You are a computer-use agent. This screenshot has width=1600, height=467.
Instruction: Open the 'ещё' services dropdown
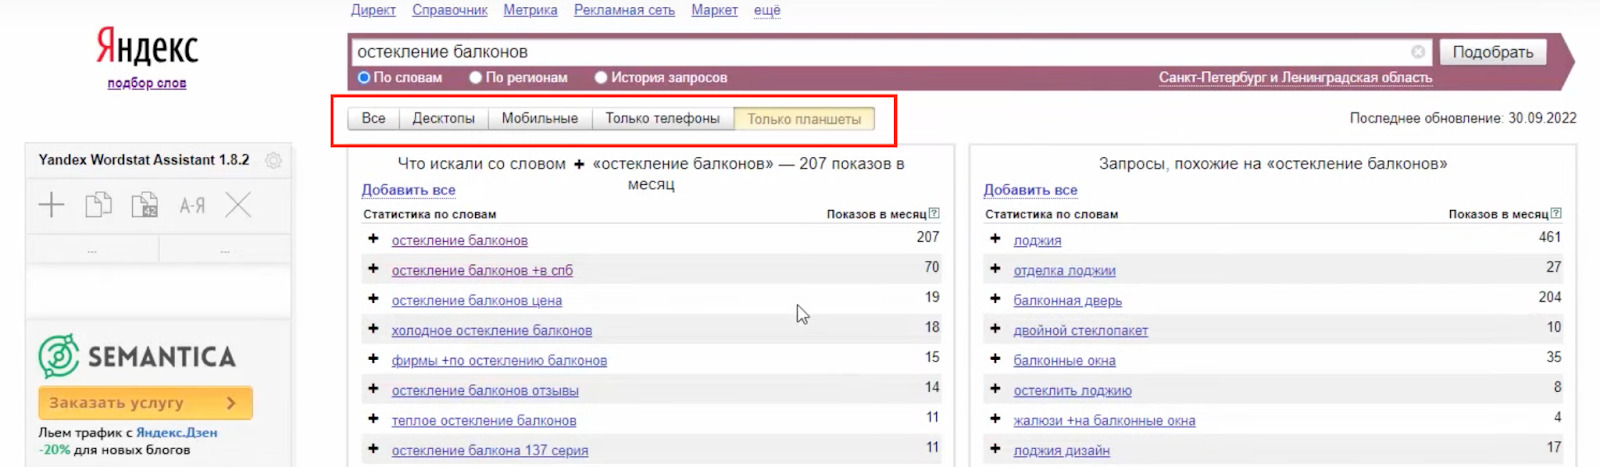pos(767,10)
